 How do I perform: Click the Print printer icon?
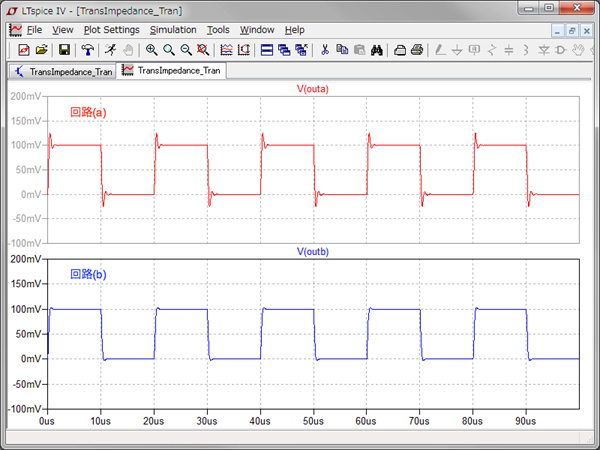[418, 50]
